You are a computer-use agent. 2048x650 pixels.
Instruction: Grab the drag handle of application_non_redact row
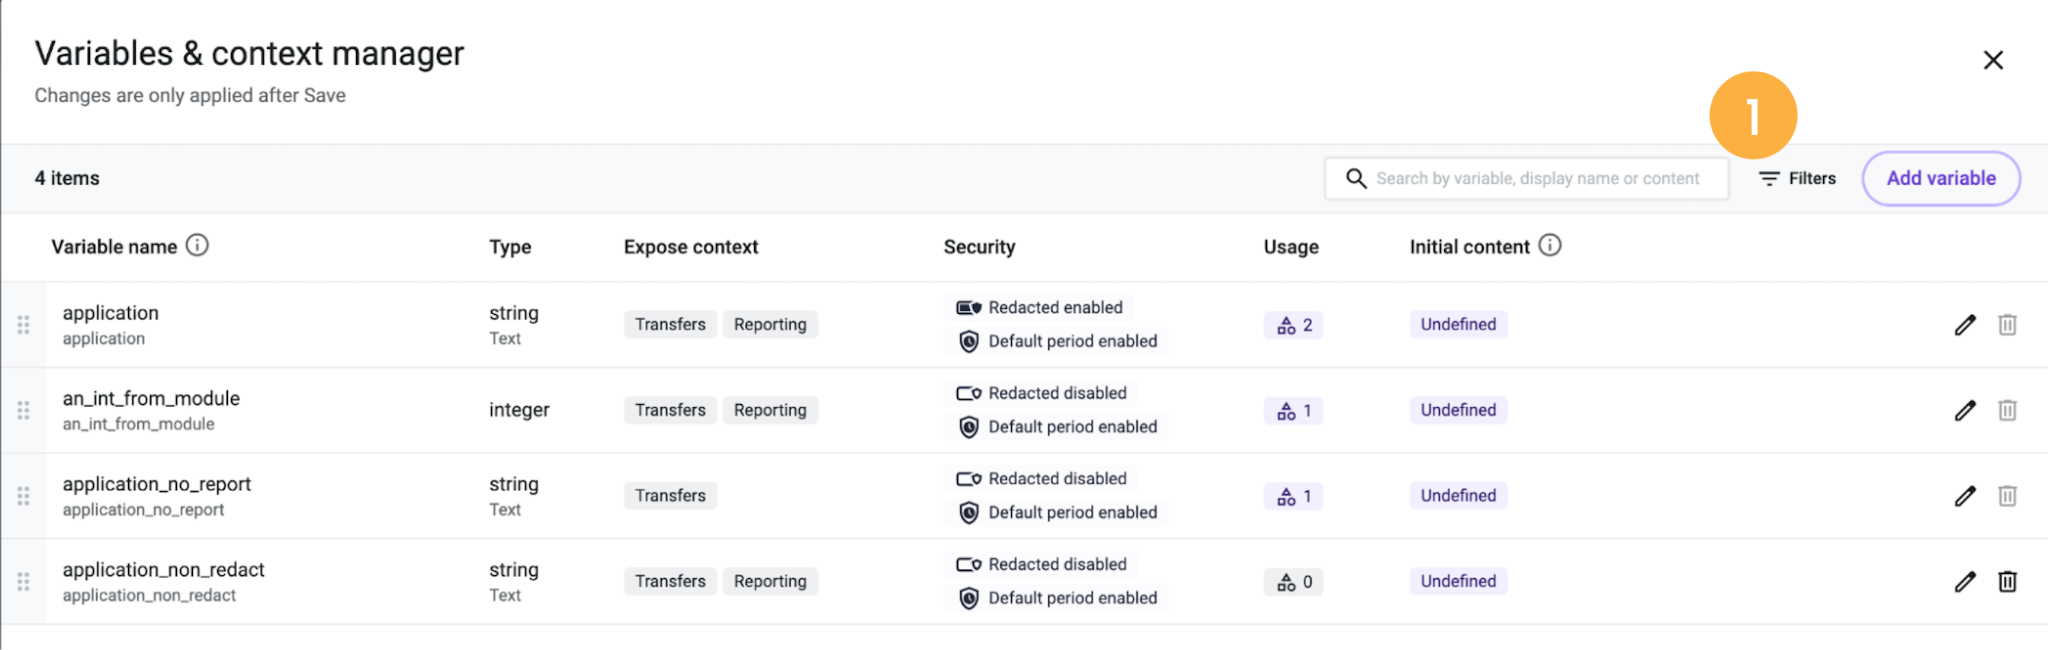pos(23,581)
